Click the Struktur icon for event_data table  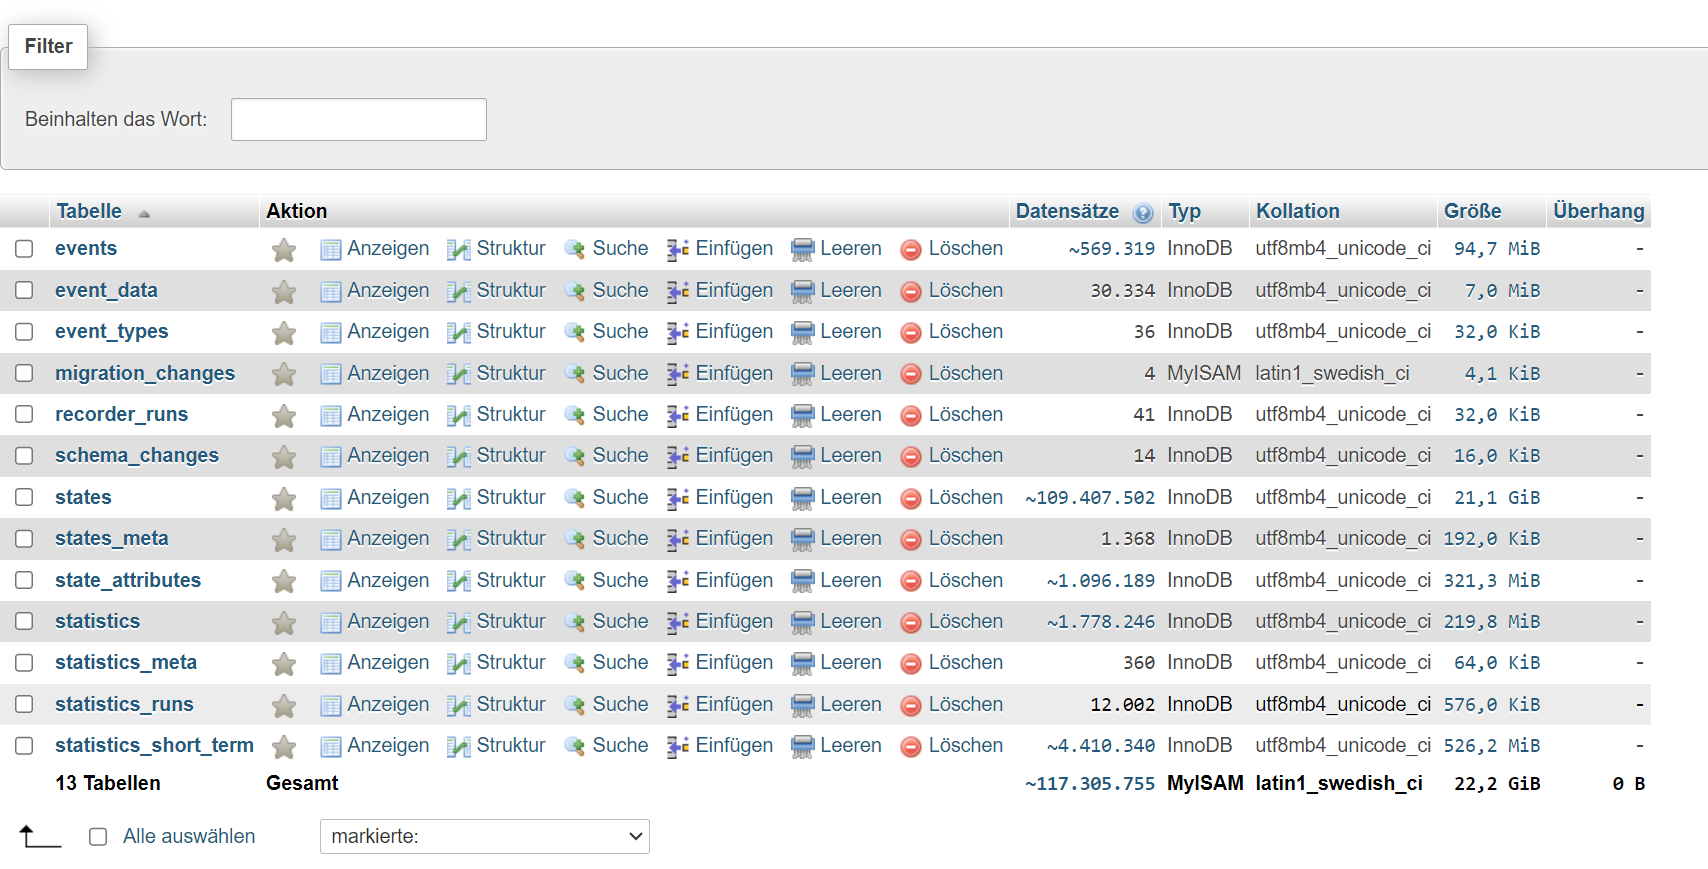click(x=459, y=292)
